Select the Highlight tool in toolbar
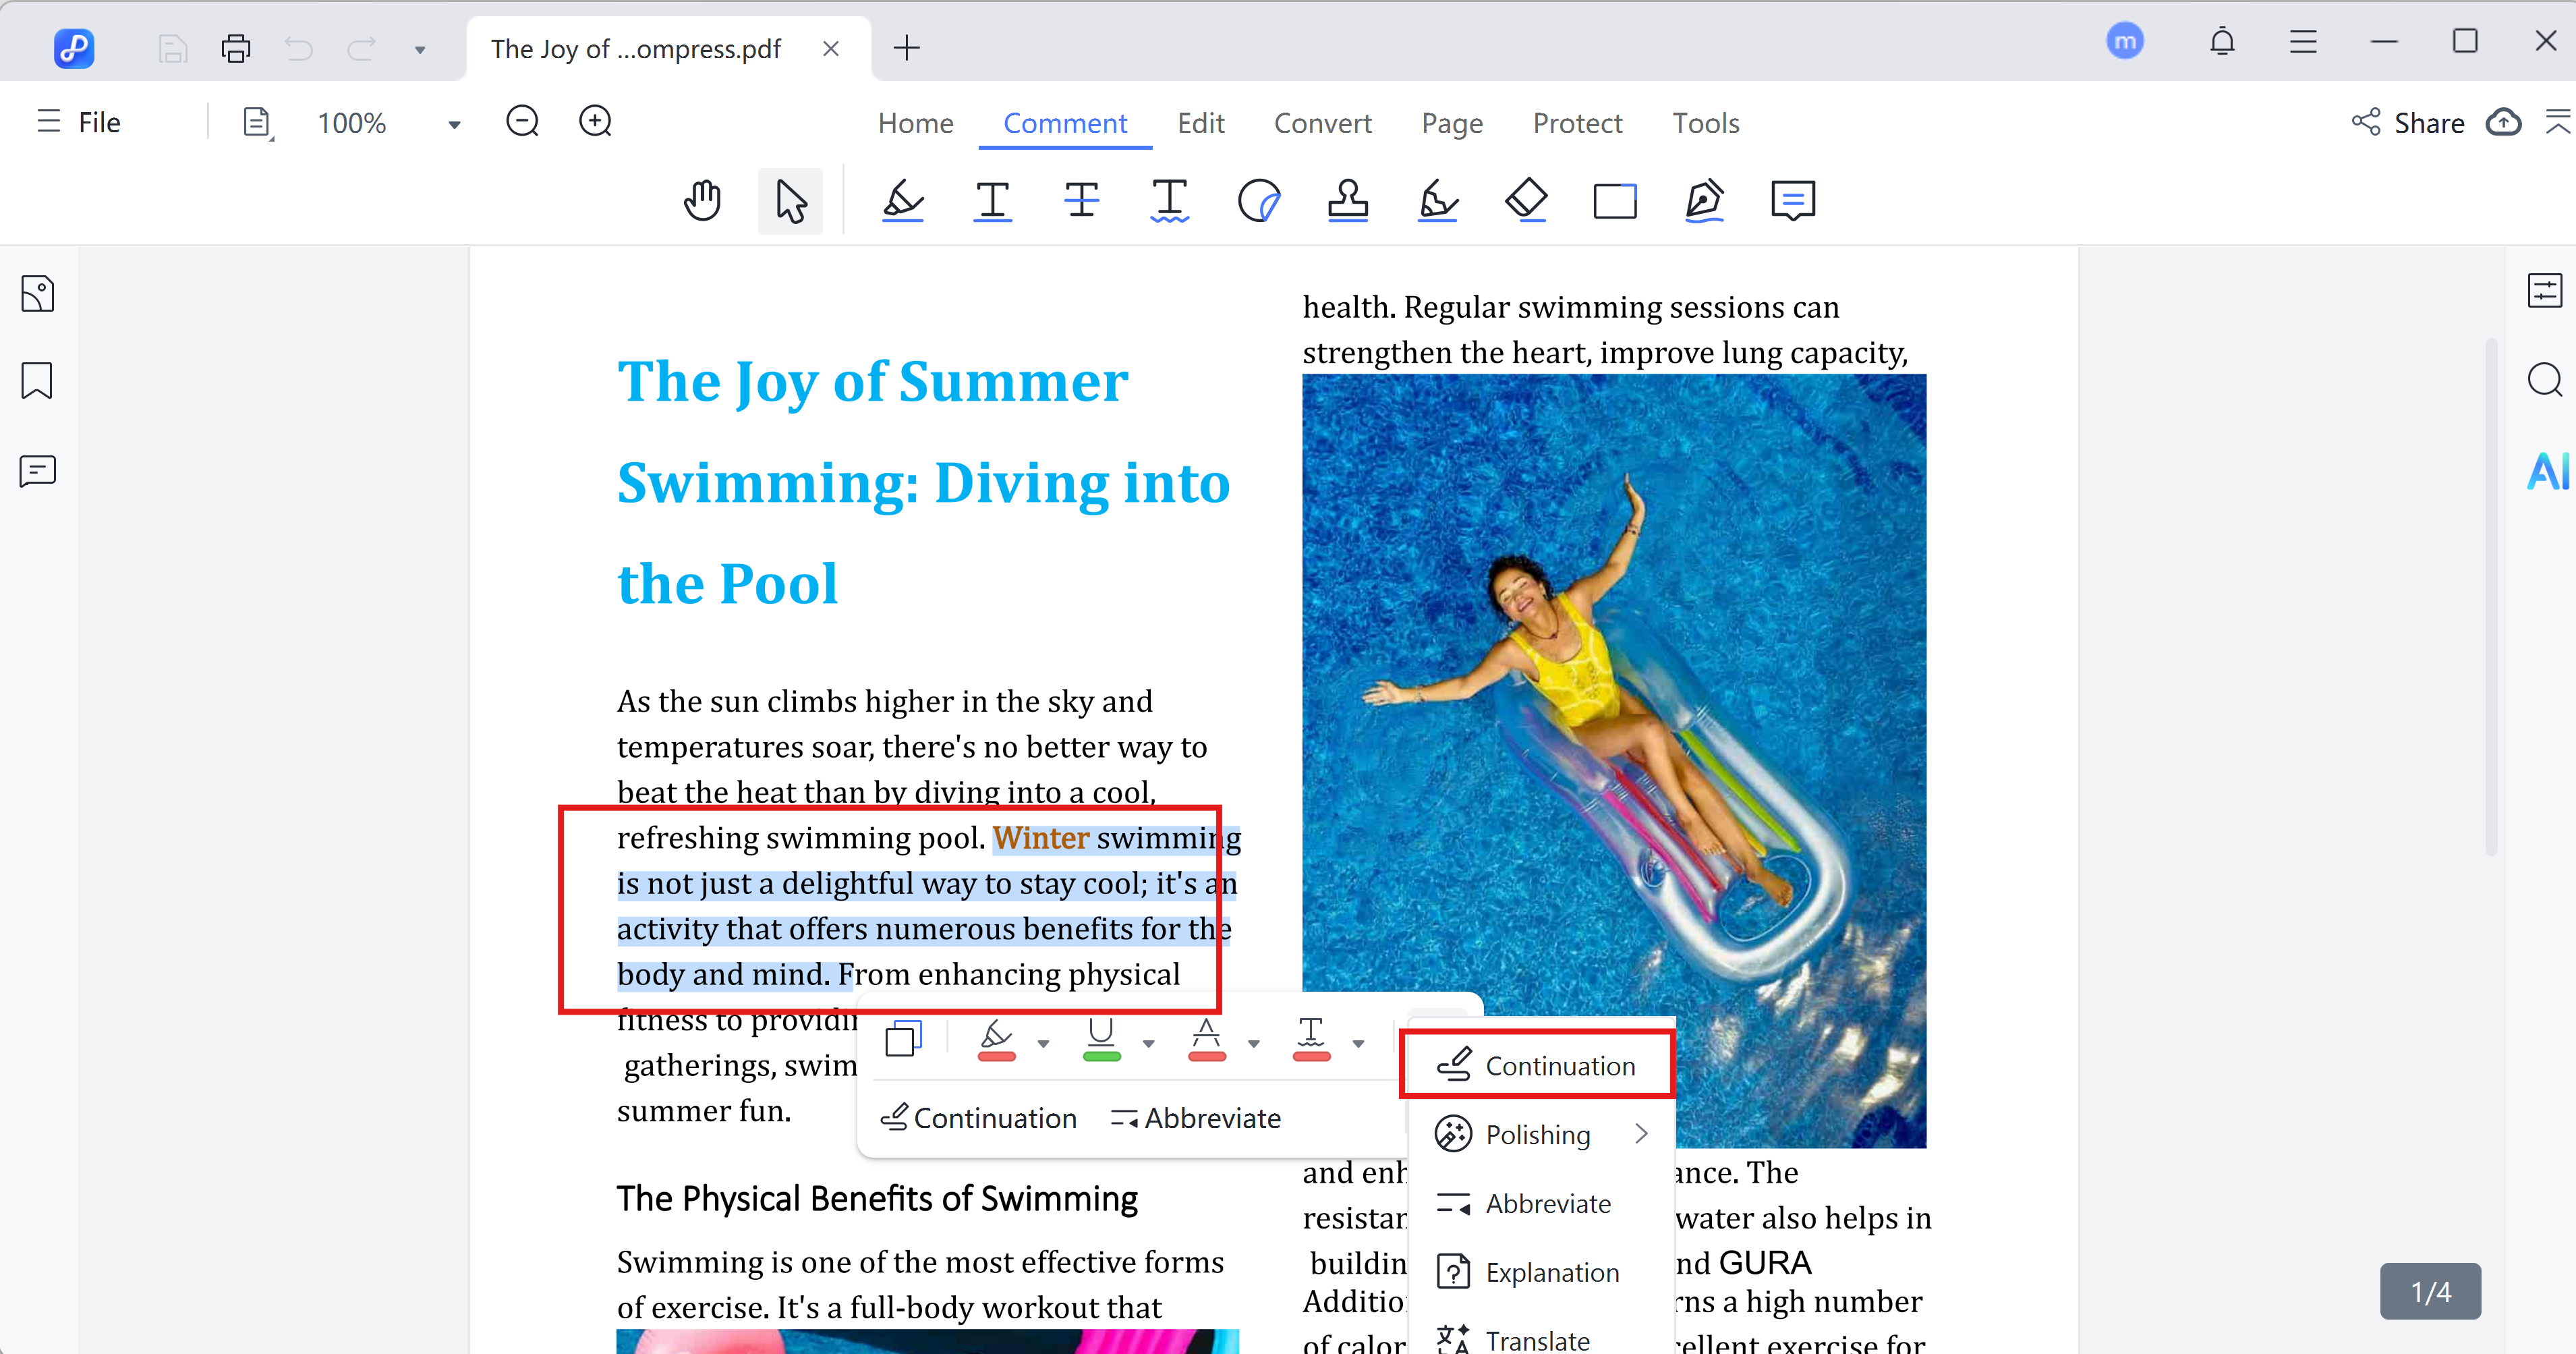Viewport: 2576px width, 1354px height. 902,201
